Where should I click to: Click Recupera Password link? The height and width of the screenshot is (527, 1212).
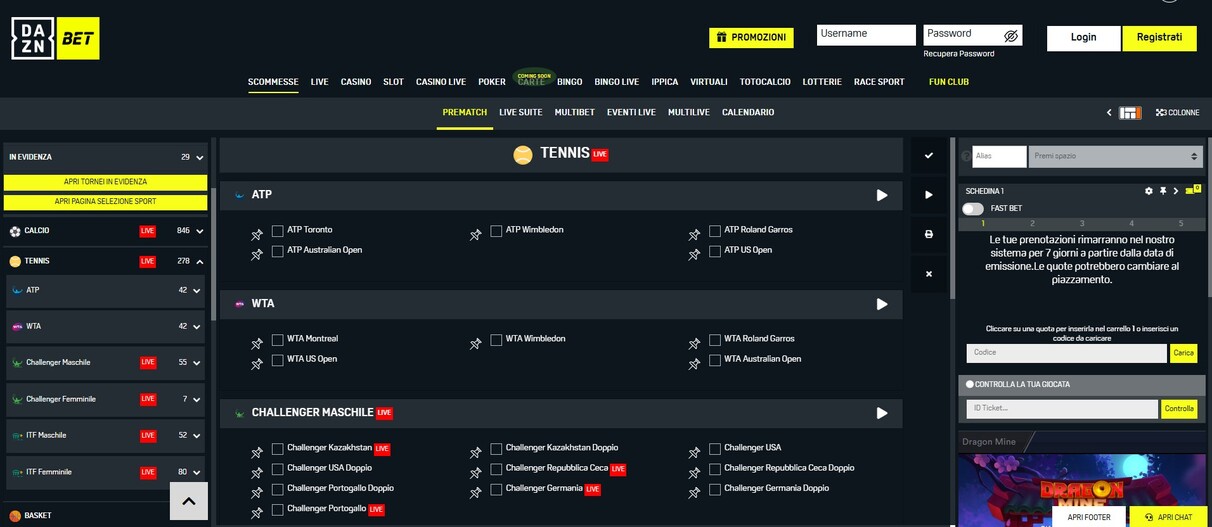pyautogui.click(x=959, y=54)
